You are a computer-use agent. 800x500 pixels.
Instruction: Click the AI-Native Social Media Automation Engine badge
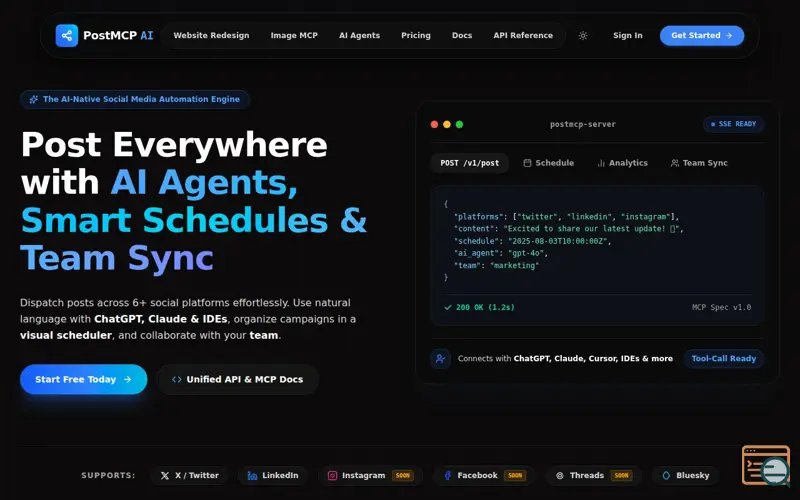click(x=135, y=99)
